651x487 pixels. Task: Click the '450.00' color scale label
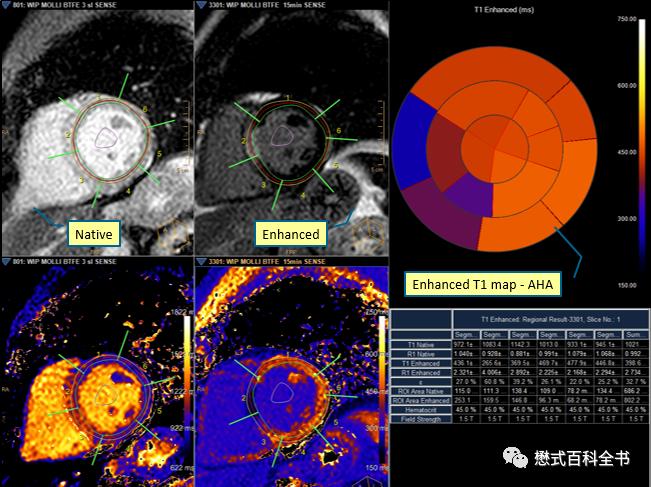627,152
